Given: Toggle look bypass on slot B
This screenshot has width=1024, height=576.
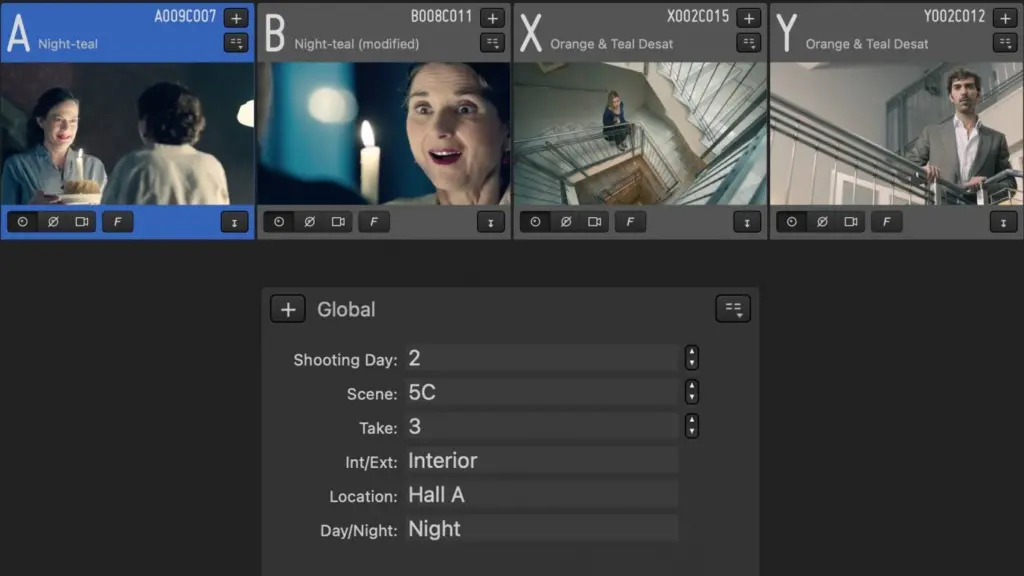Looking at the screenshot, I should click(310, 222).
